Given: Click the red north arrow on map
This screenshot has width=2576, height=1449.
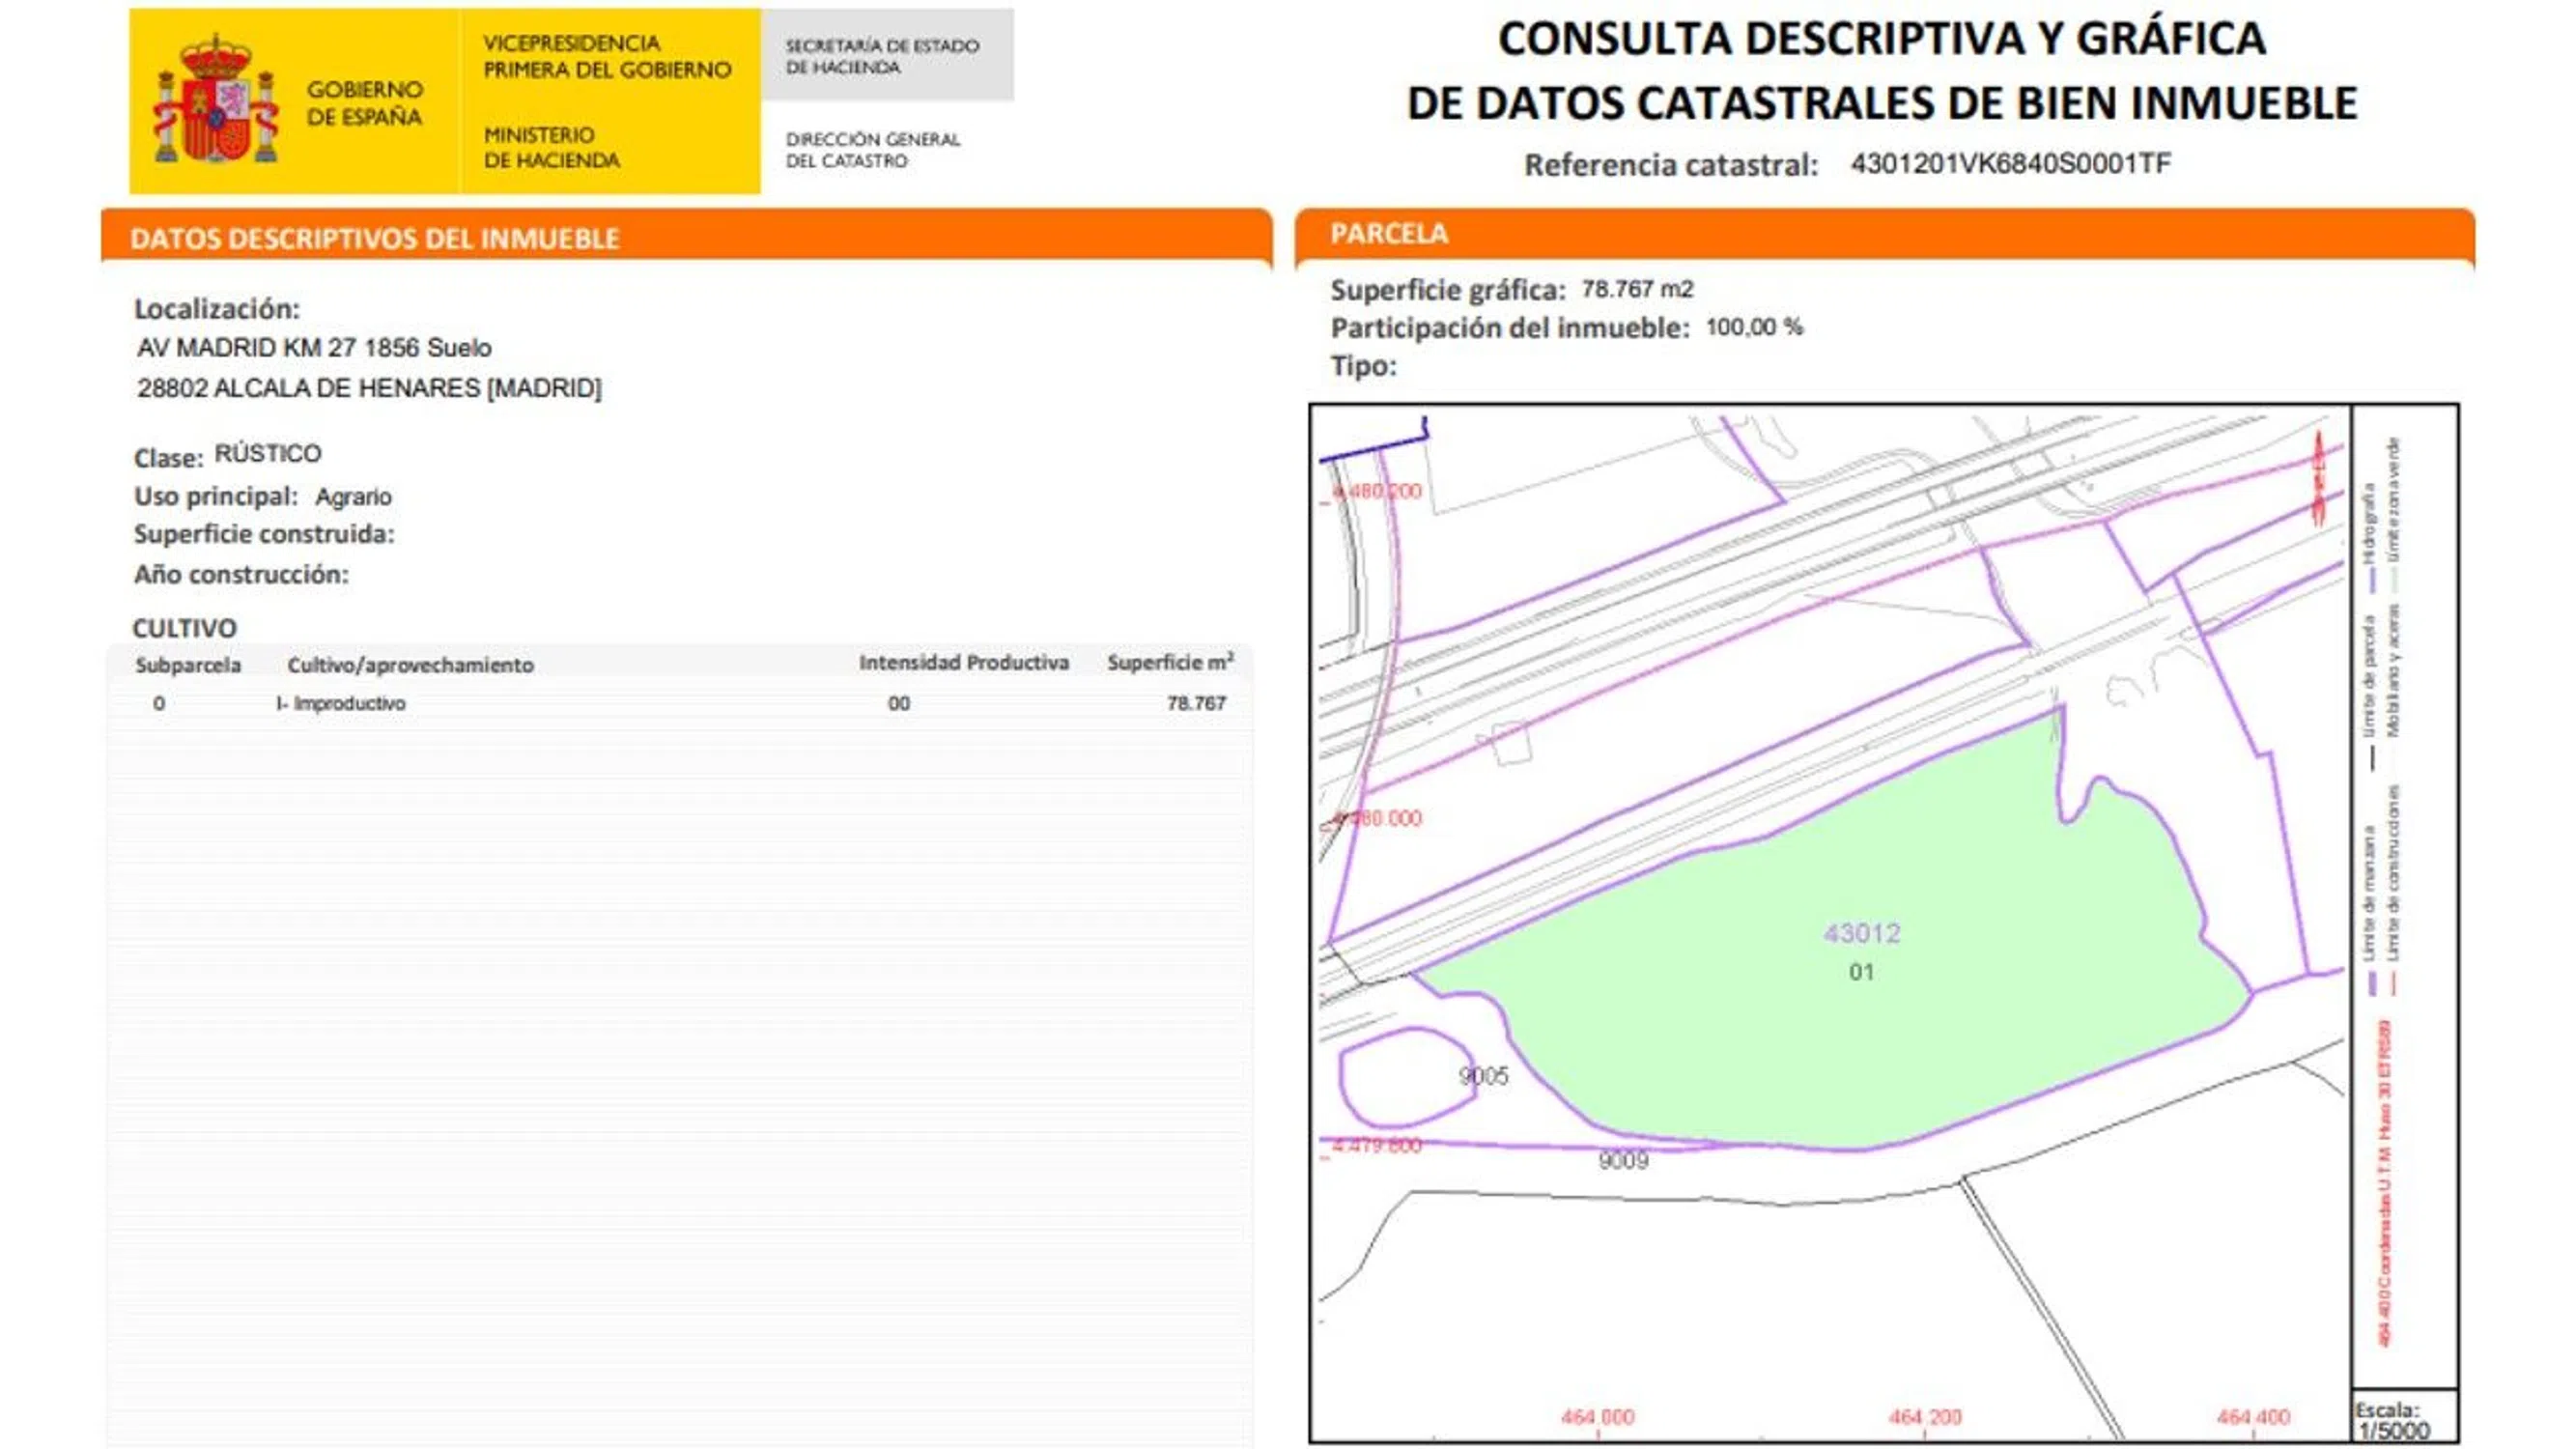Looking at the screenshot, I should 2318,480.
